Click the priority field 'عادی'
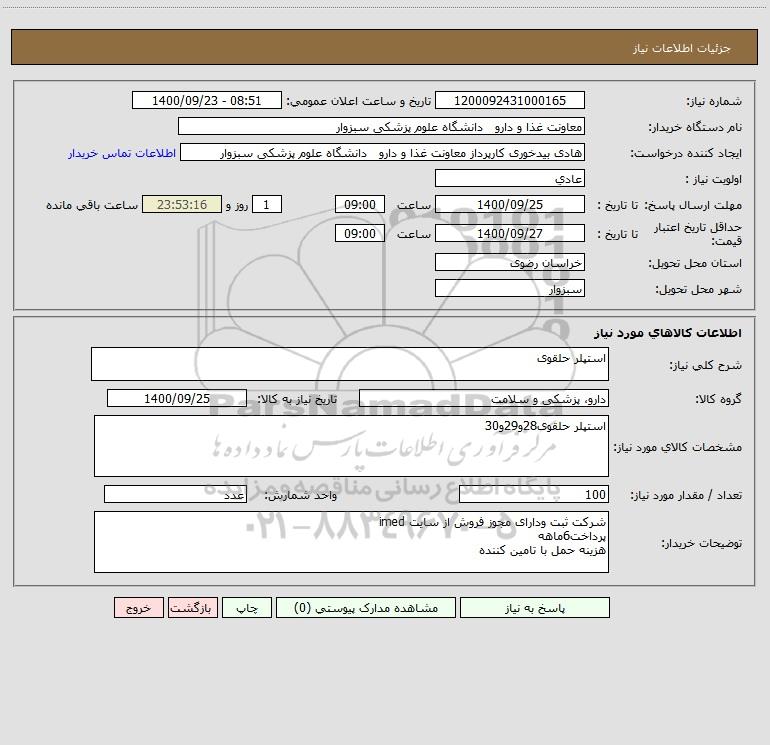770x745 pixels. click(510, 179)
